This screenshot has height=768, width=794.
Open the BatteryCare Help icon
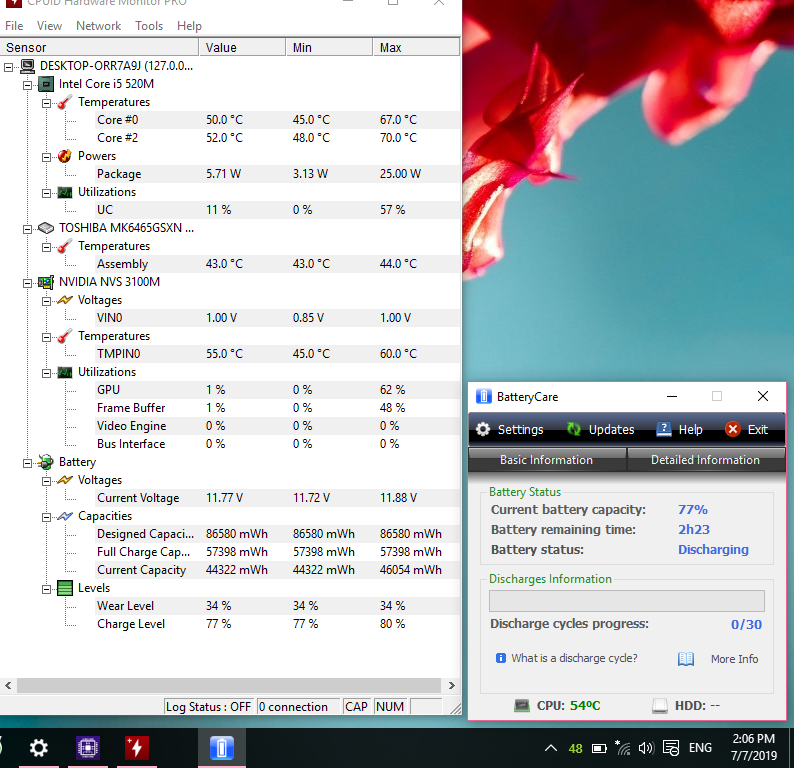[x=664, y=429]
